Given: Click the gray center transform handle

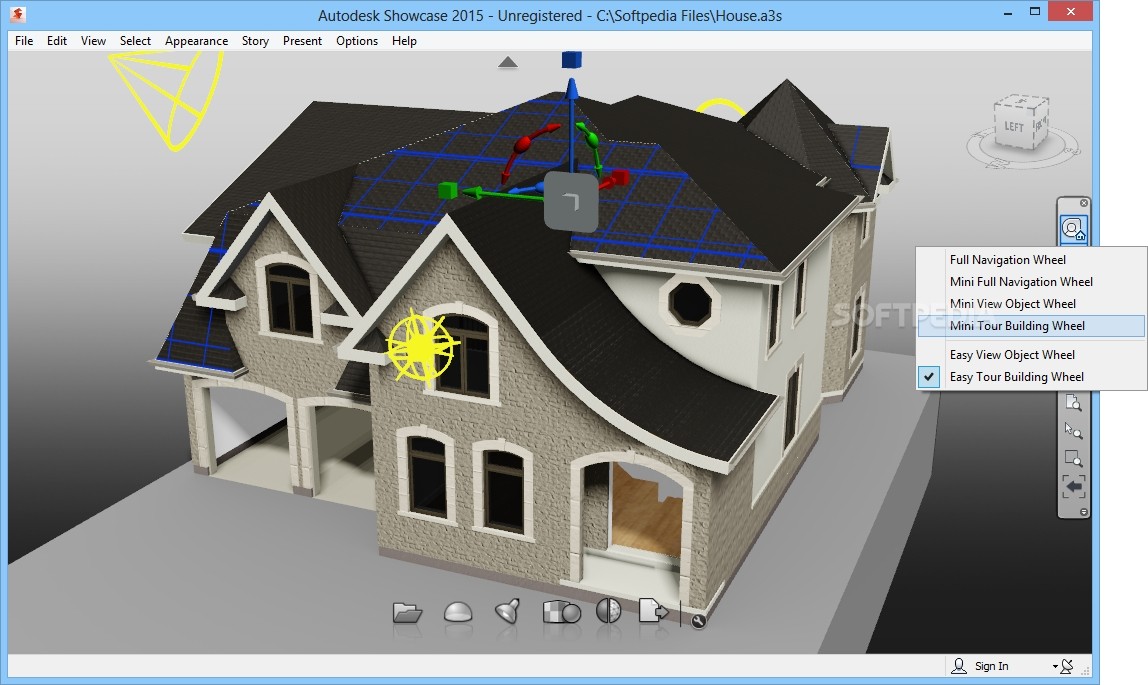Looking at the screenshot, I should click(571, 201).
